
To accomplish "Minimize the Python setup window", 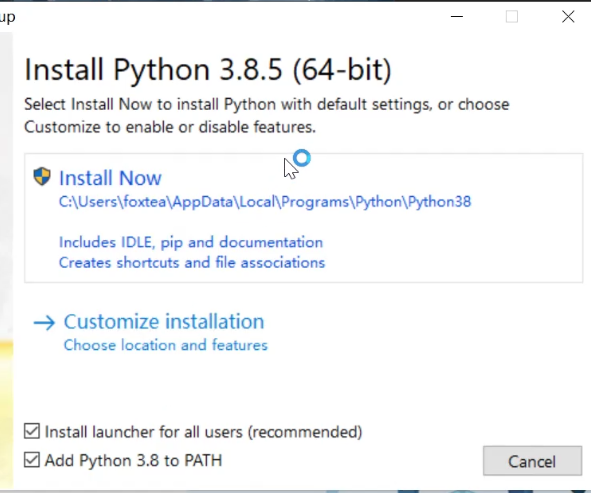I will (x=457, y=17).
